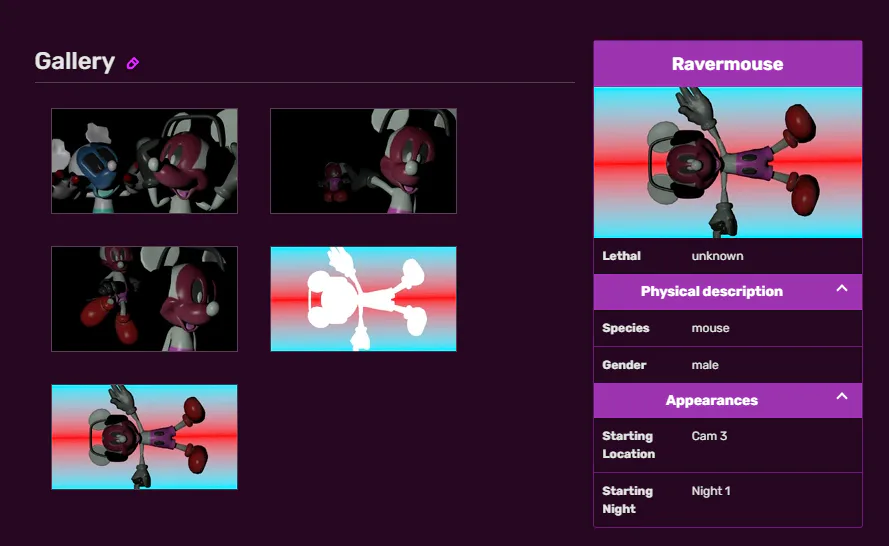The image size is (889, 546).
Task: Select the 'Cam 3' value
Action: tap(709, 436)
